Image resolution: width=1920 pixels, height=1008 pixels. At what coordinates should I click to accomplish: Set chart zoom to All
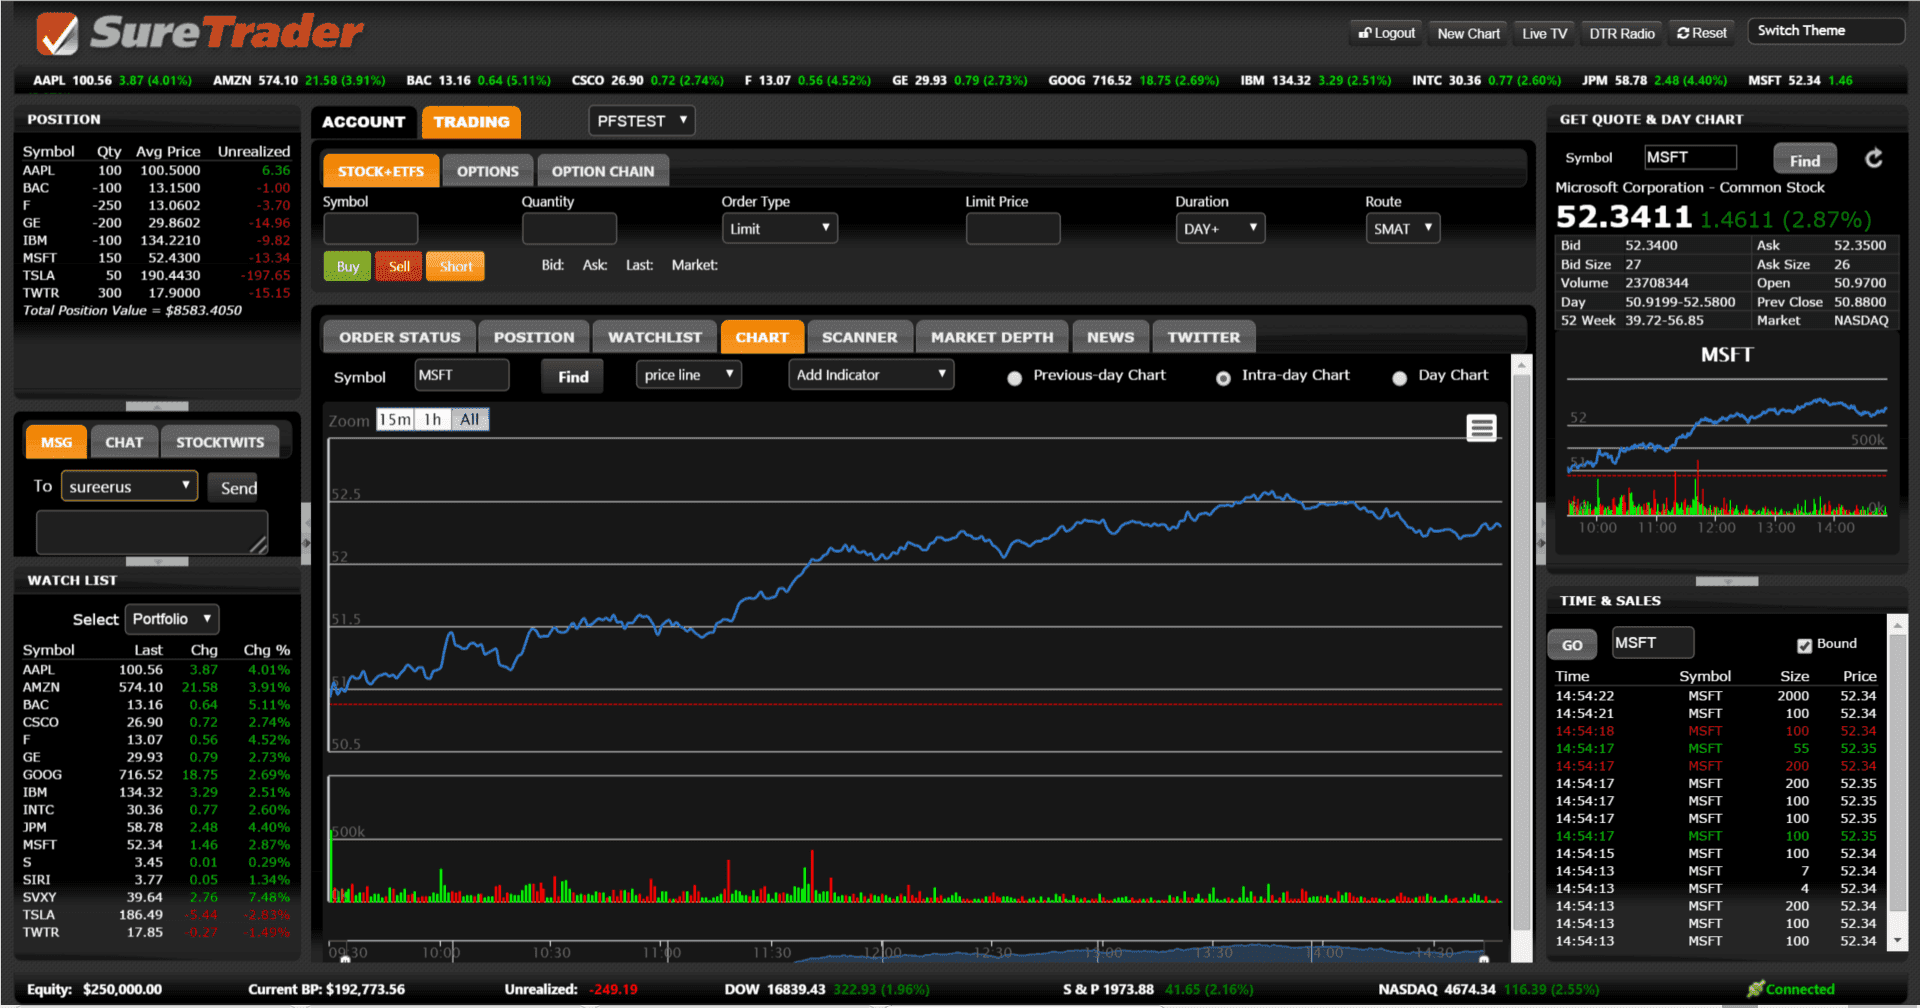(x=470, y=420)
